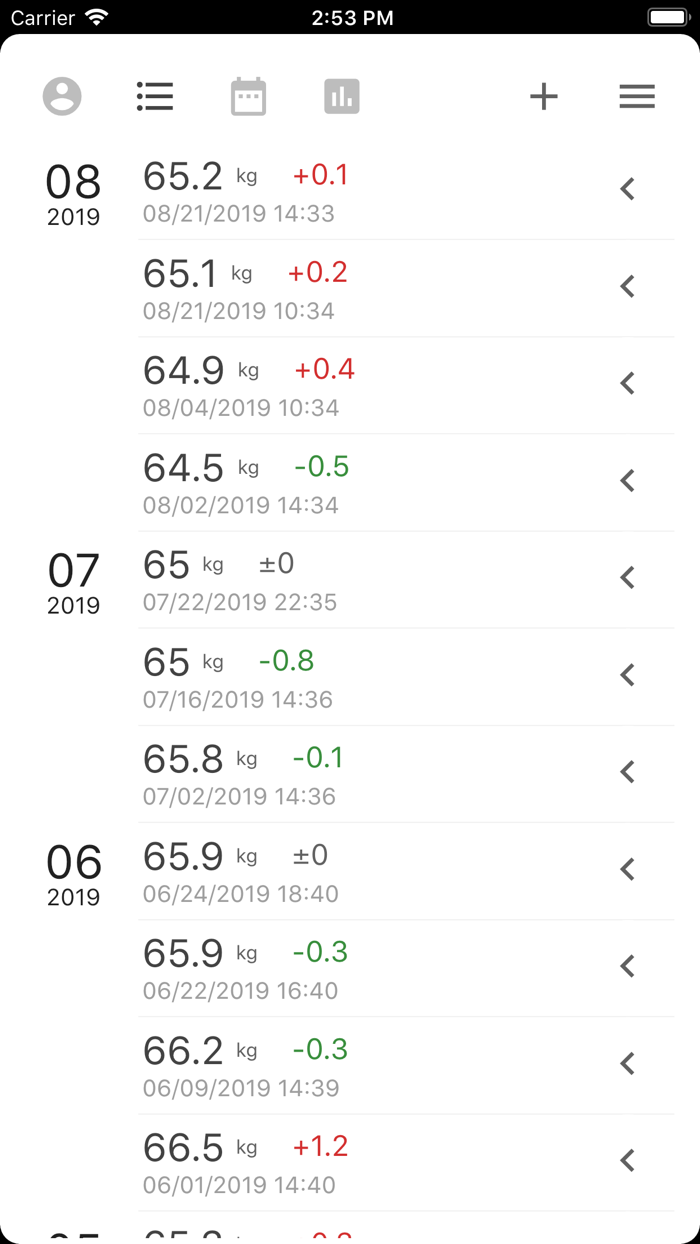Expand the 65 kg entry from 07/22/2019
Viewport: 700px width, 1244px height.
coord(627,577)
